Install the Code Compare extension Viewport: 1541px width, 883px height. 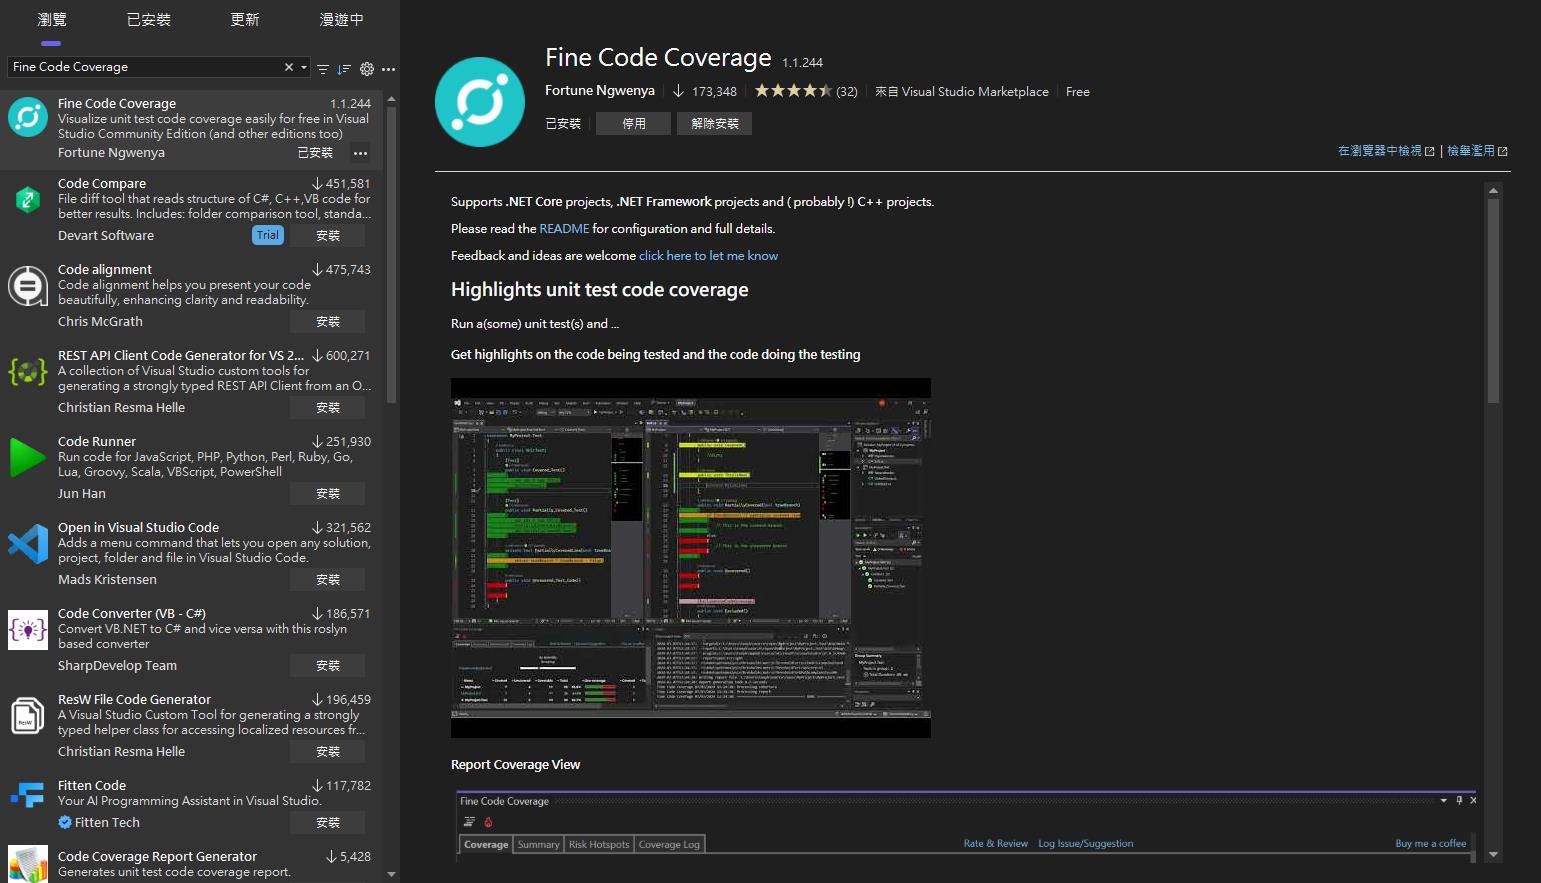[327, 236]
